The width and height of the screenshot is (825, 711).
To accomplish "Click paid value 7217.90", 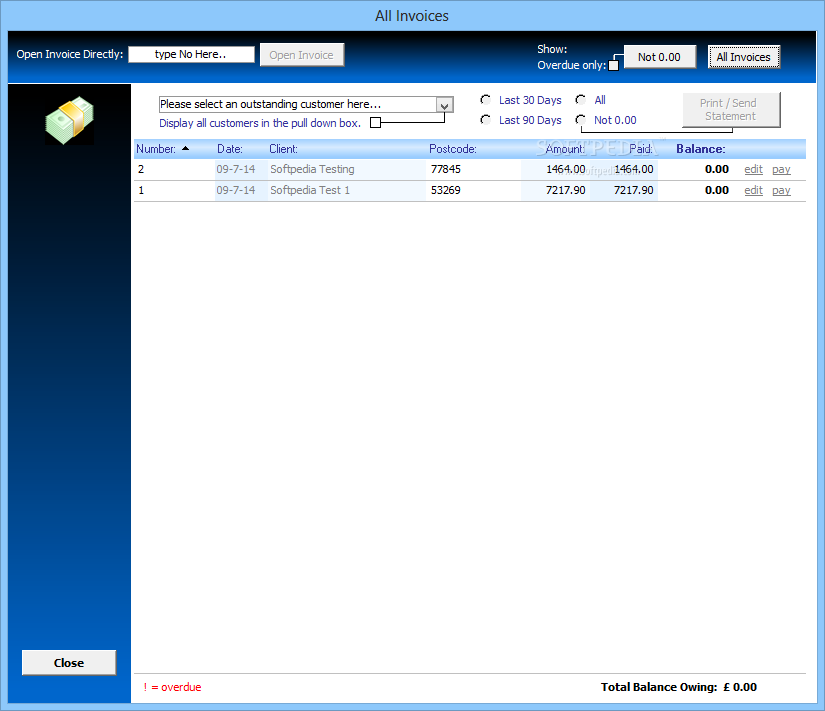I will [x=634, y=191].
